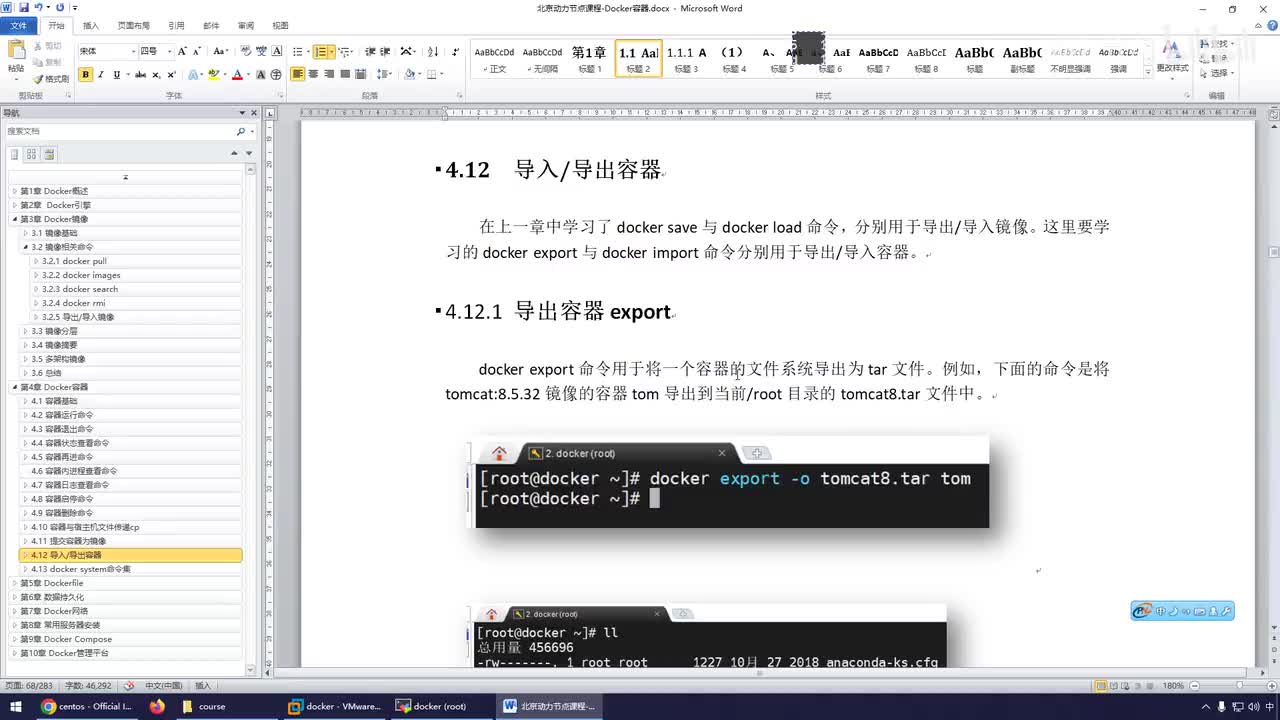Toggle superscript formatting
The height and width of the screenshot is (720, 1280).
click(171, 74)
